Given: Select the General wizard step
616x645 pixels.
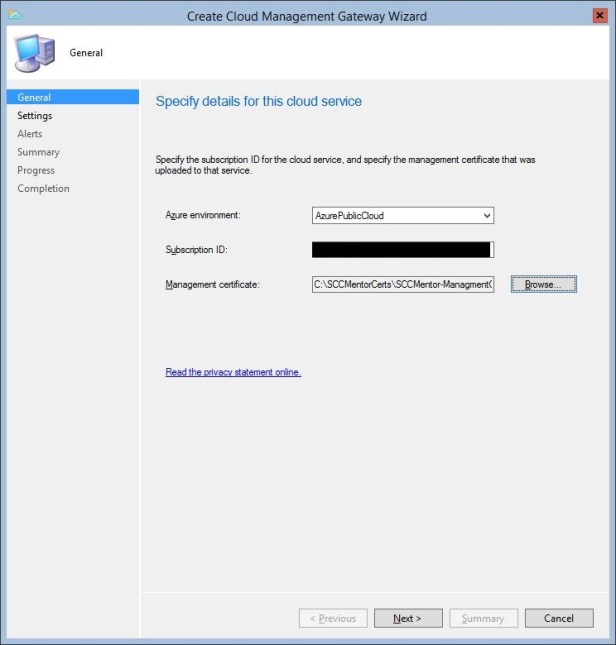Looking at the screenshot, I should pyautogui.click(x=73, y=97).
